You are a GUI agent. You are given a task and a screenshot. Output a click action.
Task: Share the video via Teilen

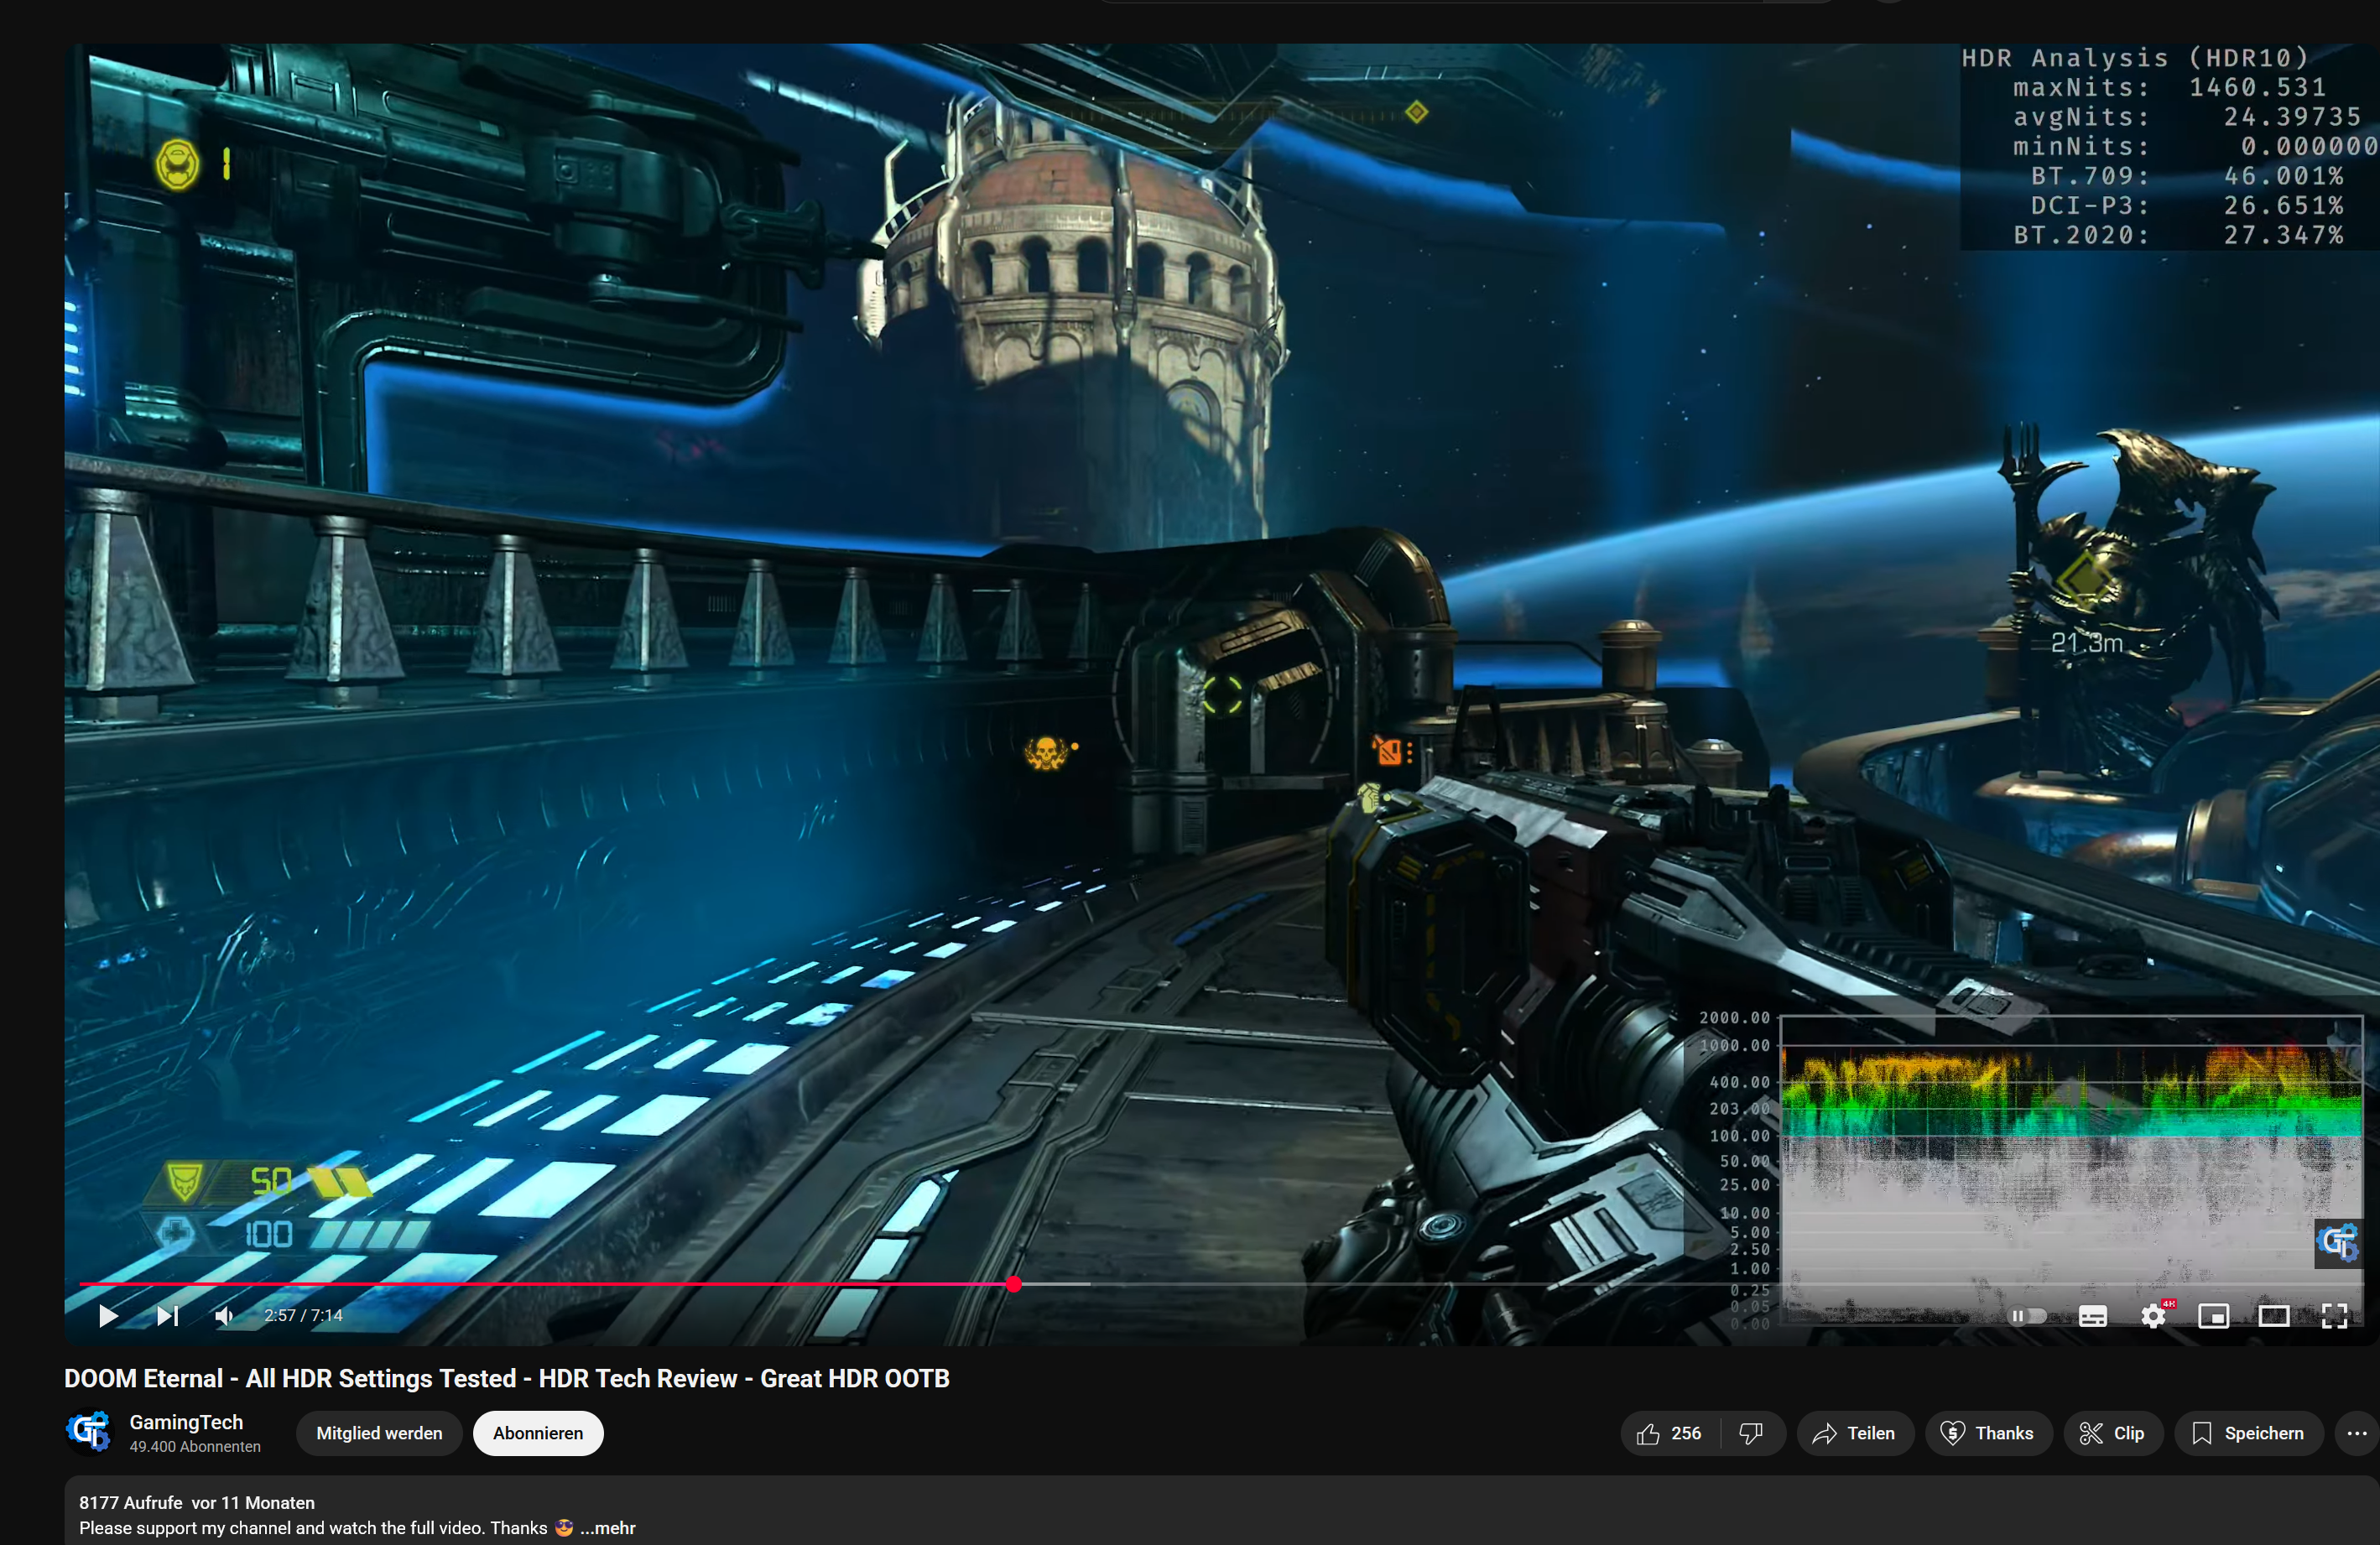tap(1855, 1433)
